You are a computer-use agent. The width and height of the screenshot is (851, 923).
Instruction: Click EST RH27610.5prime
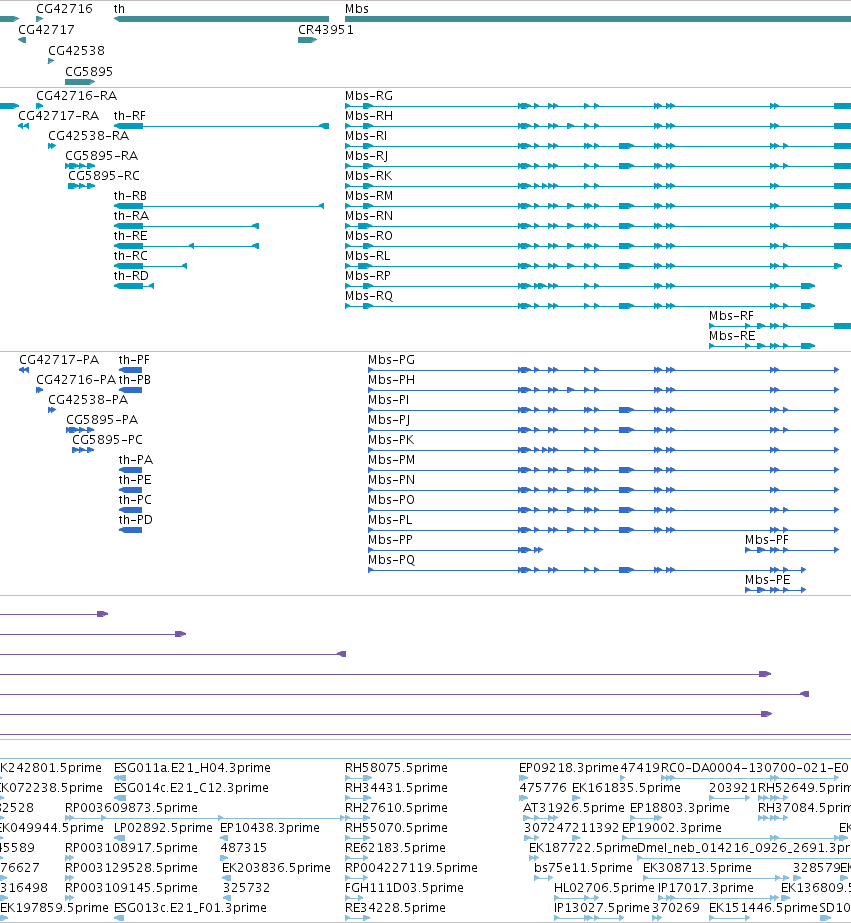[x=396, y=808]
